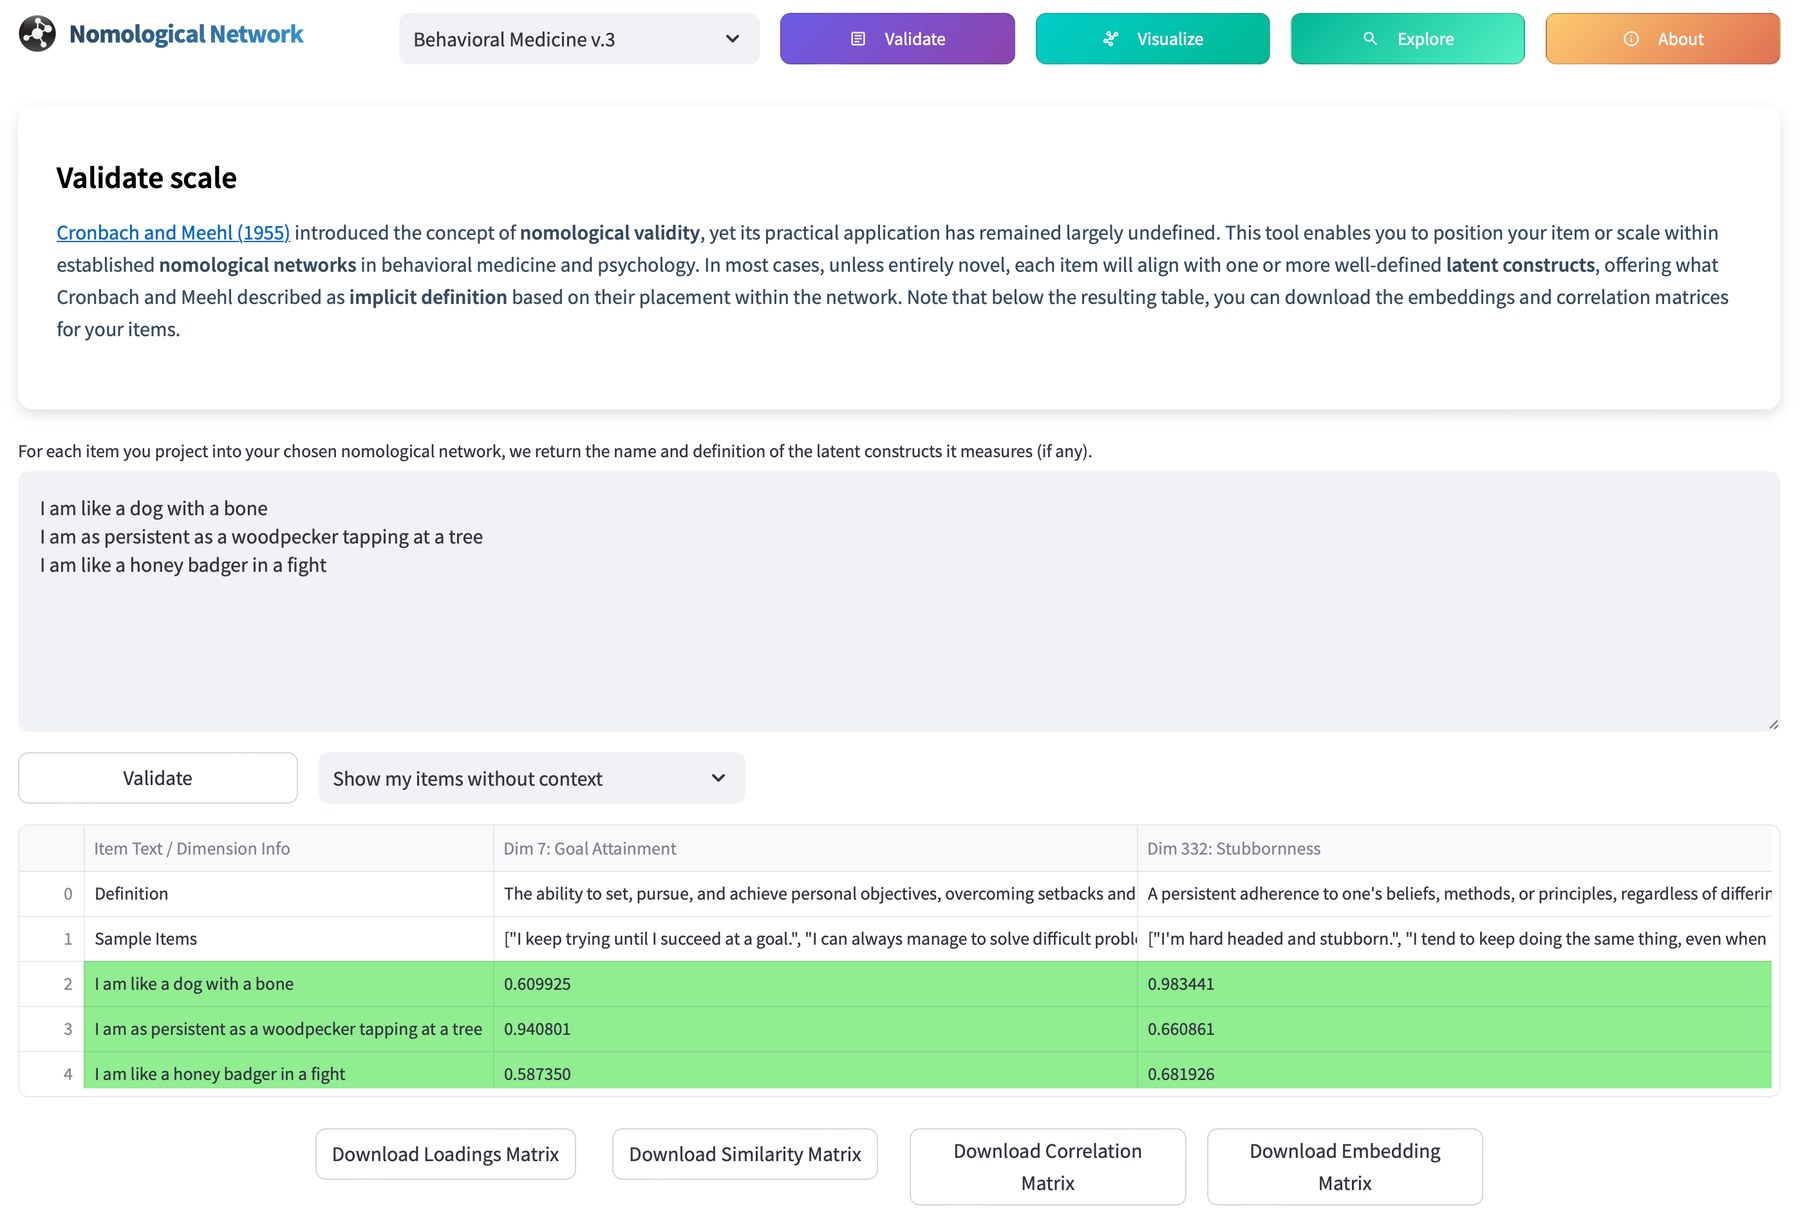
Task: Click the network graph icon on Visualize
Action: point(1111,39)
